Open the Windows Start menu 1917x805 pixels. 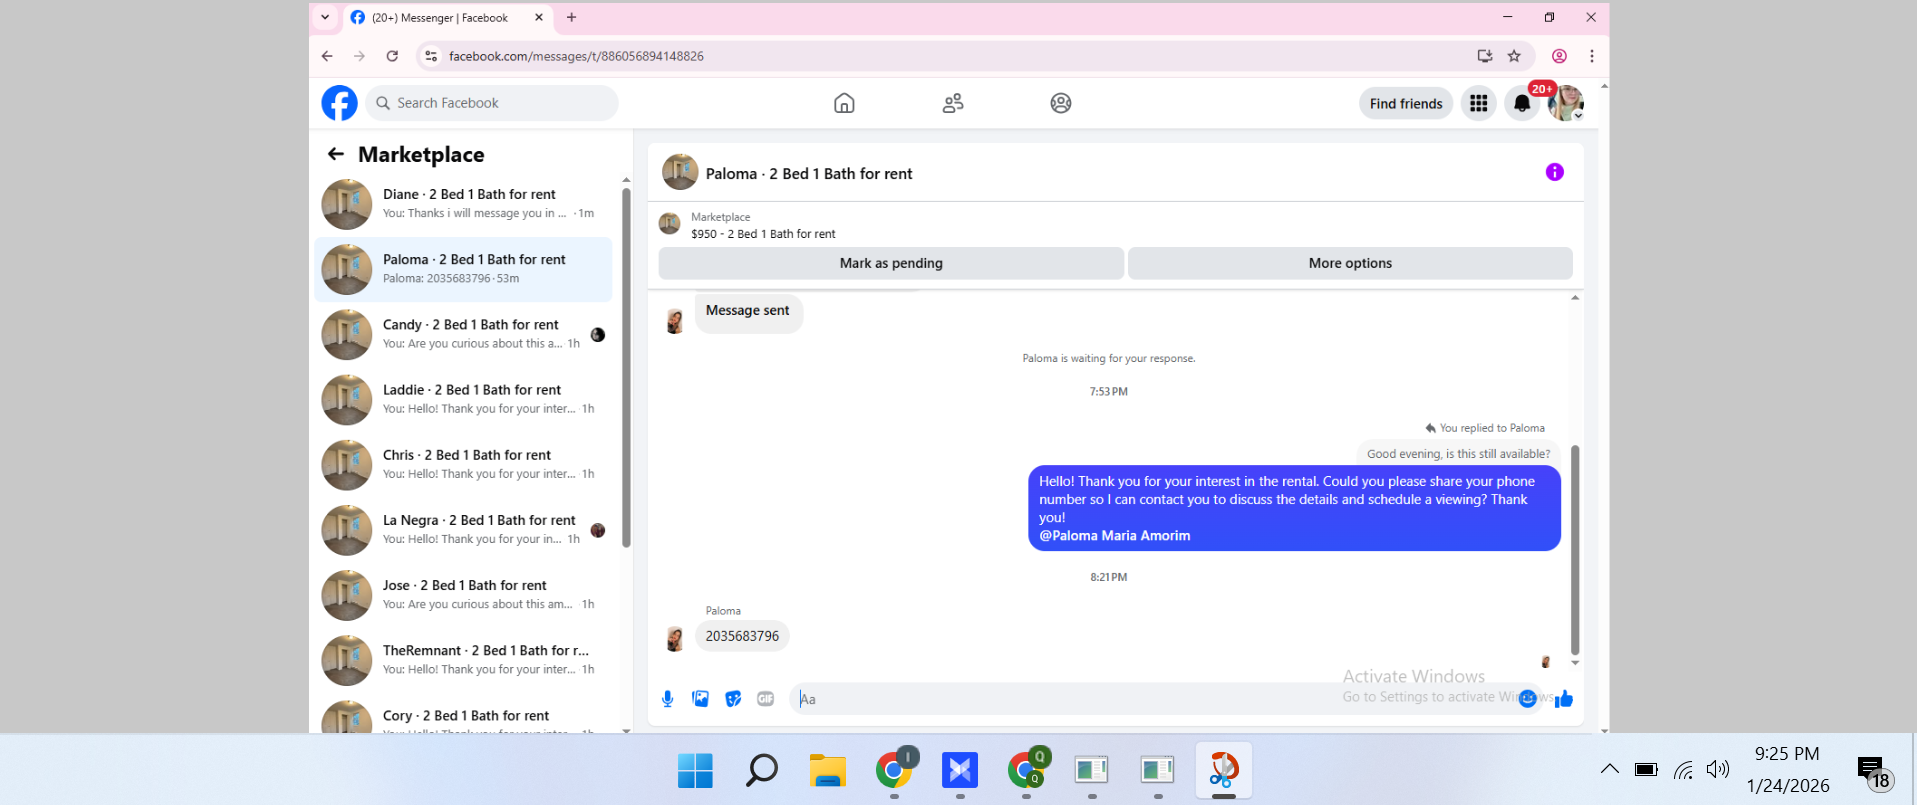[x=695, y=770]
